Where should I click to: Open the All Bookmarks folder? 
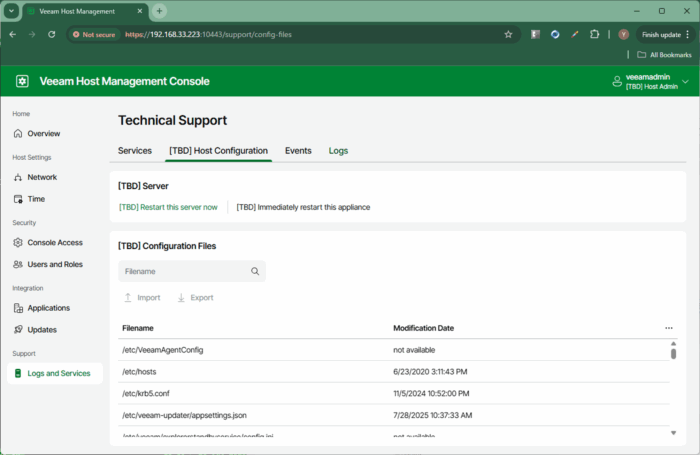[664, 55]
